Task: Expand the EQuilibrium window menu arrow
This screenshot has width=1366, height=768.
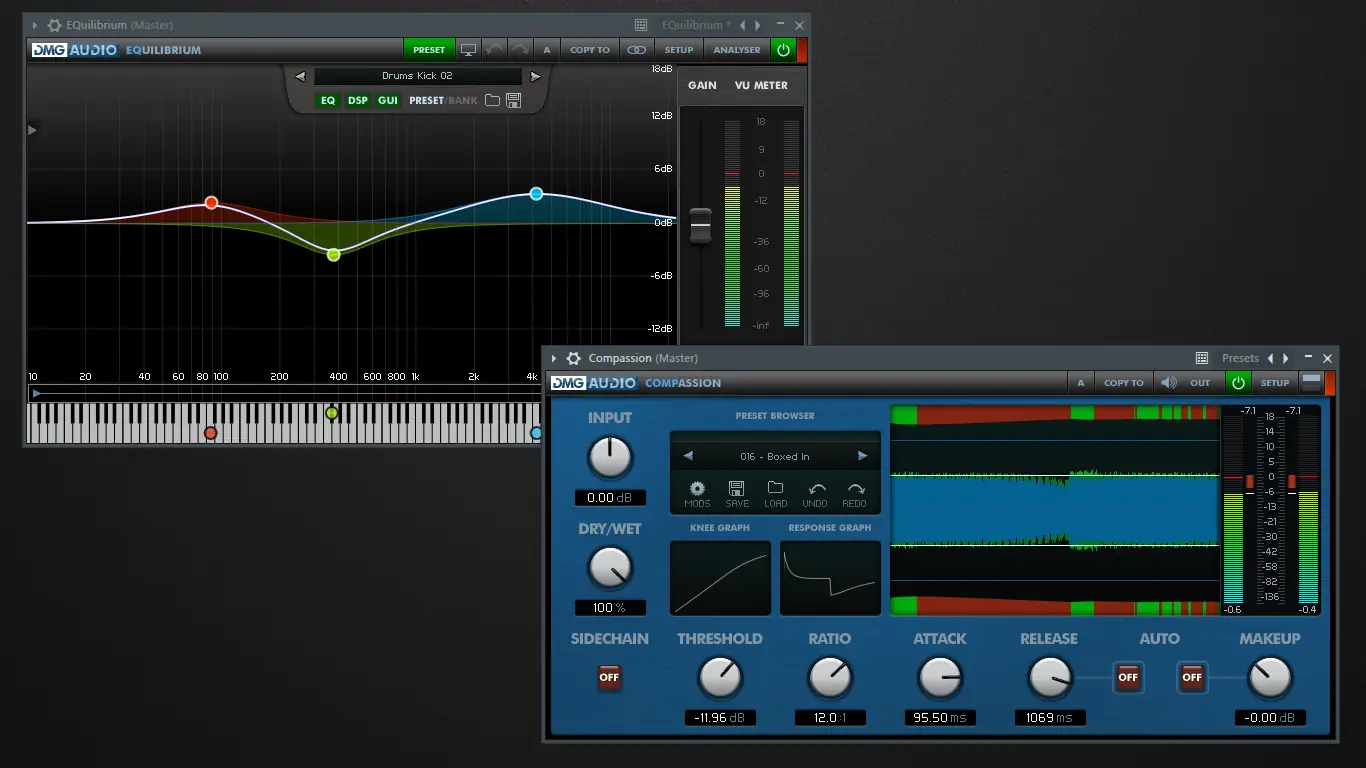Action: (35, 25)
